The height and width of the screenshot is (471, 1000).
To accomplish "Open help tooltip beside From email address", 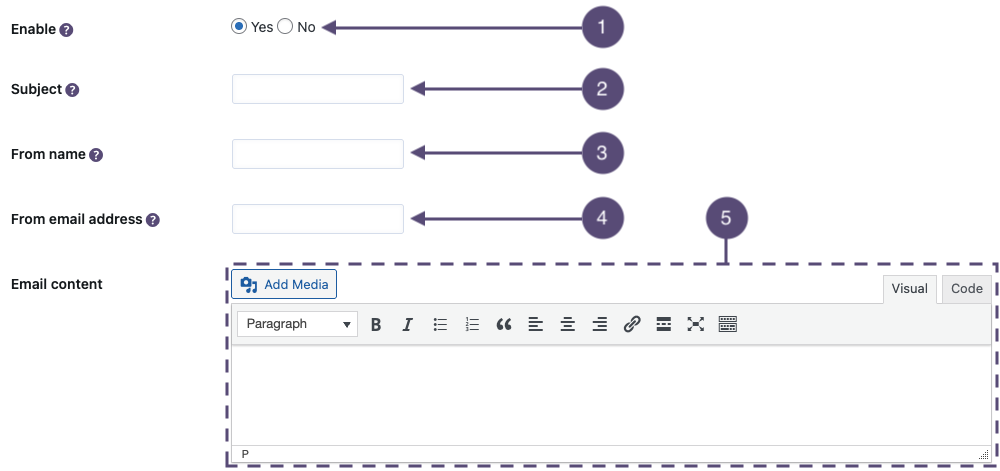I will 153,220.
